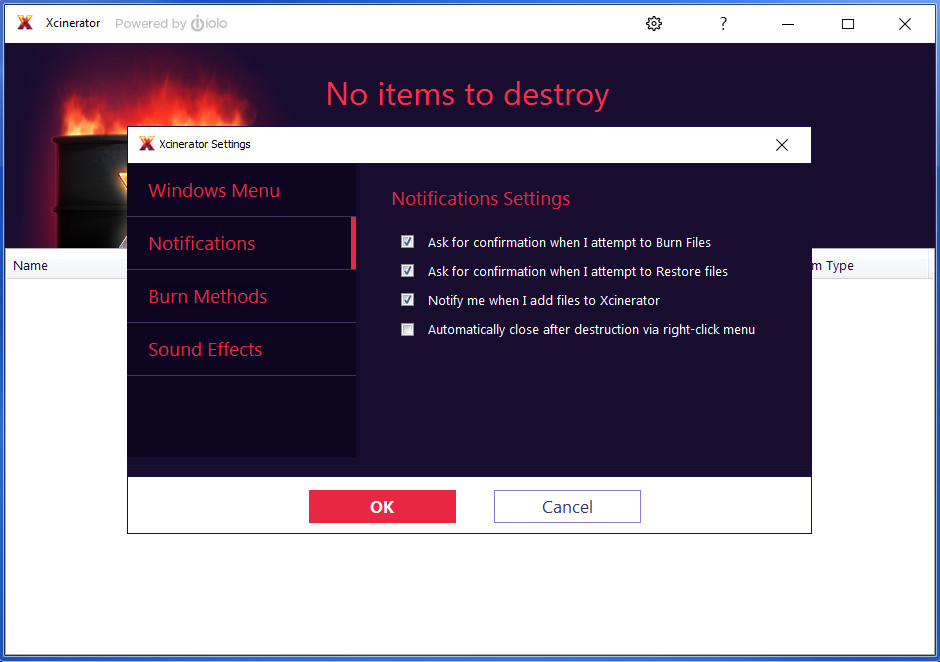Disable confirmation when attempting to Restore files
The image size is (940, 662).
[x=407, y=271]
